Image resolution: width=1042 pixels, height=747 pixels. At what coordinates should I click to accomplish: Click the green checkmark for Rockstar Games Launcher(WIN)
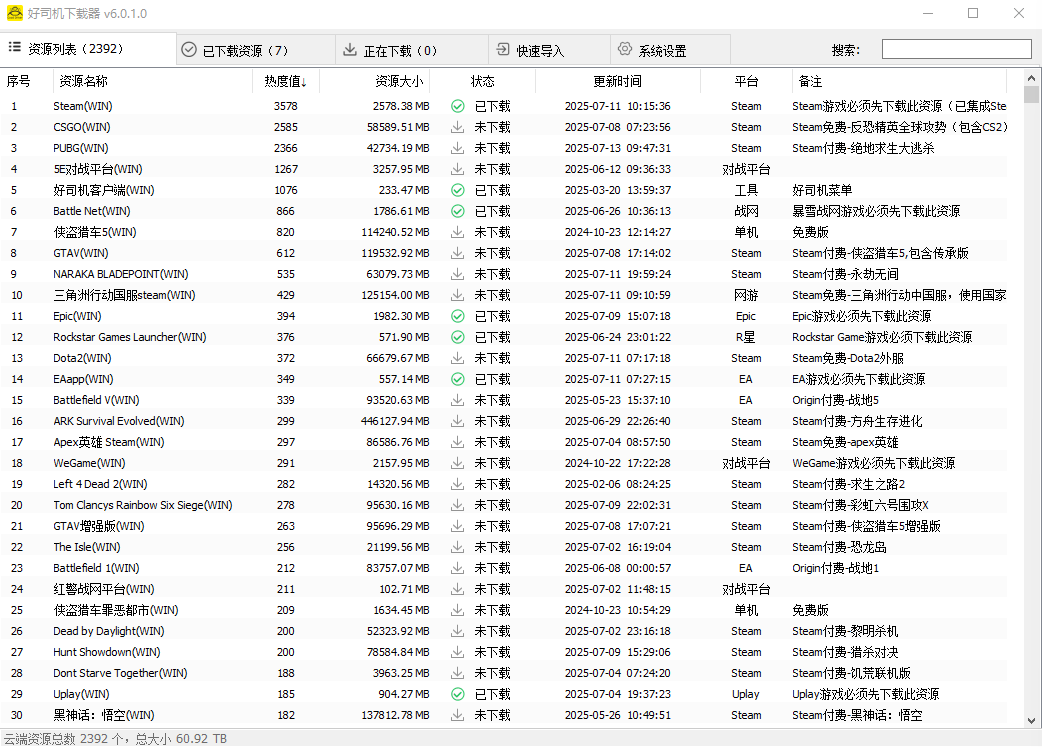click(457, 337)
